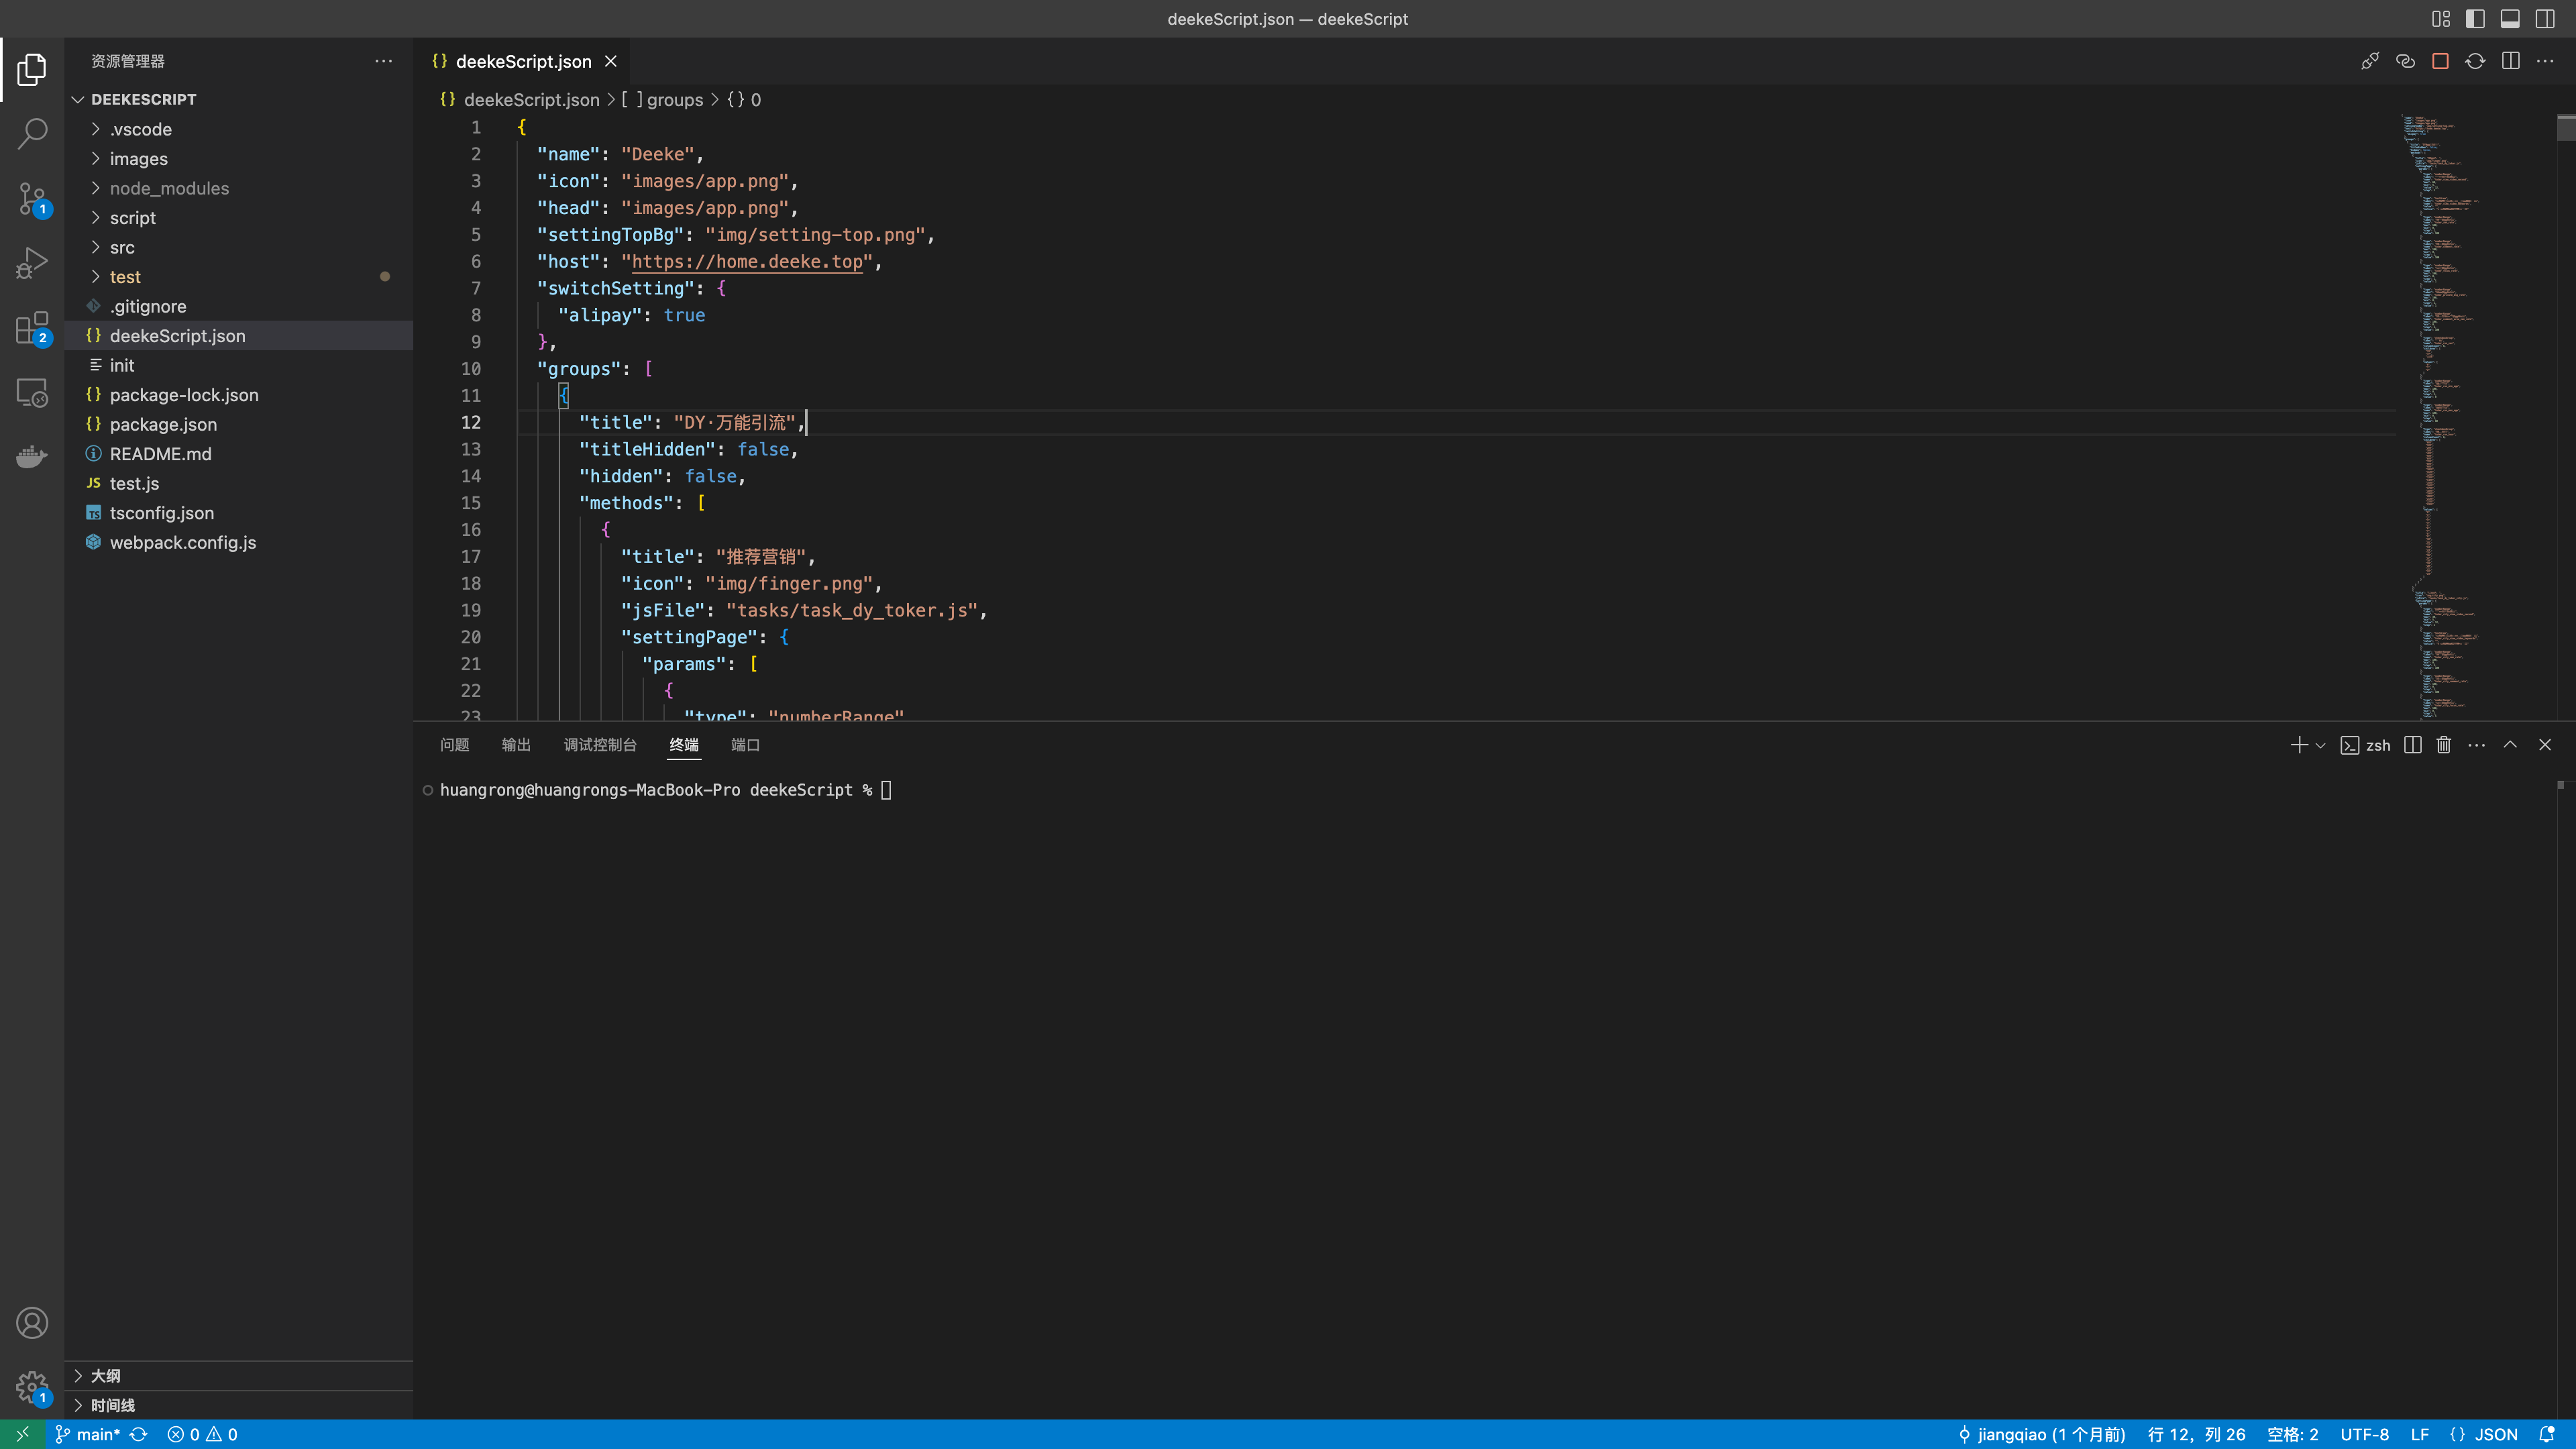The width and height of the screenshot is (2576, 1449).
Task: Open the Search view in activity bar
Action: click(x=32, y=133)
